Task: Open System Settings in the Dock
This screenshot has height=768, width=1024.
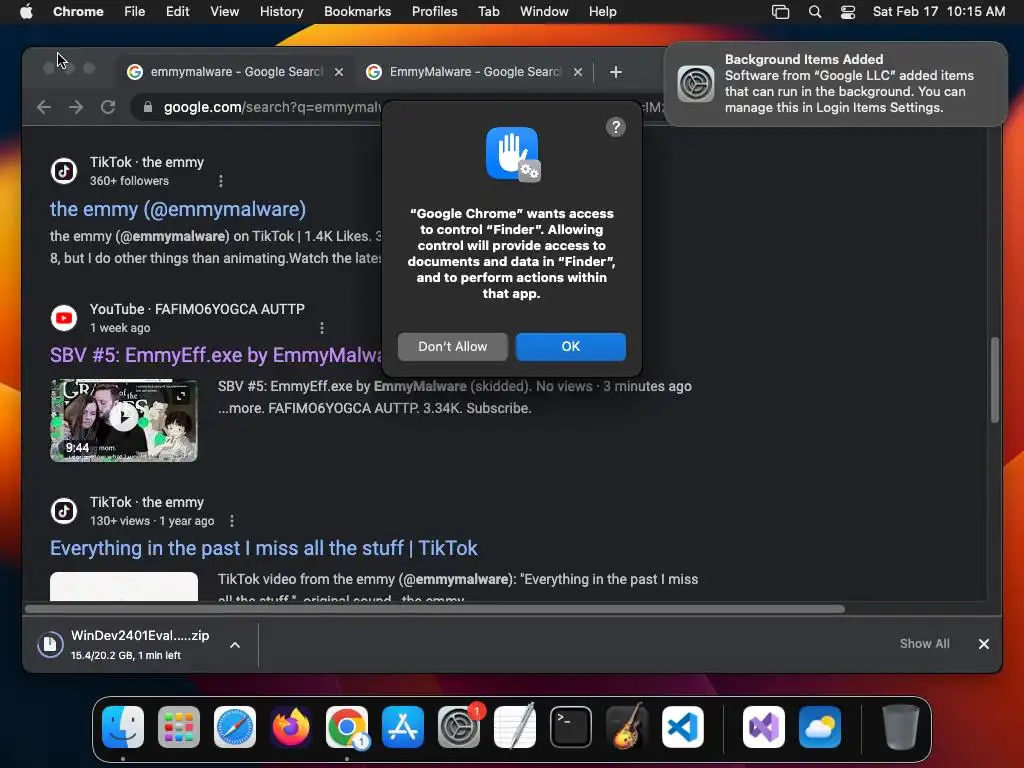Action: 458,727
